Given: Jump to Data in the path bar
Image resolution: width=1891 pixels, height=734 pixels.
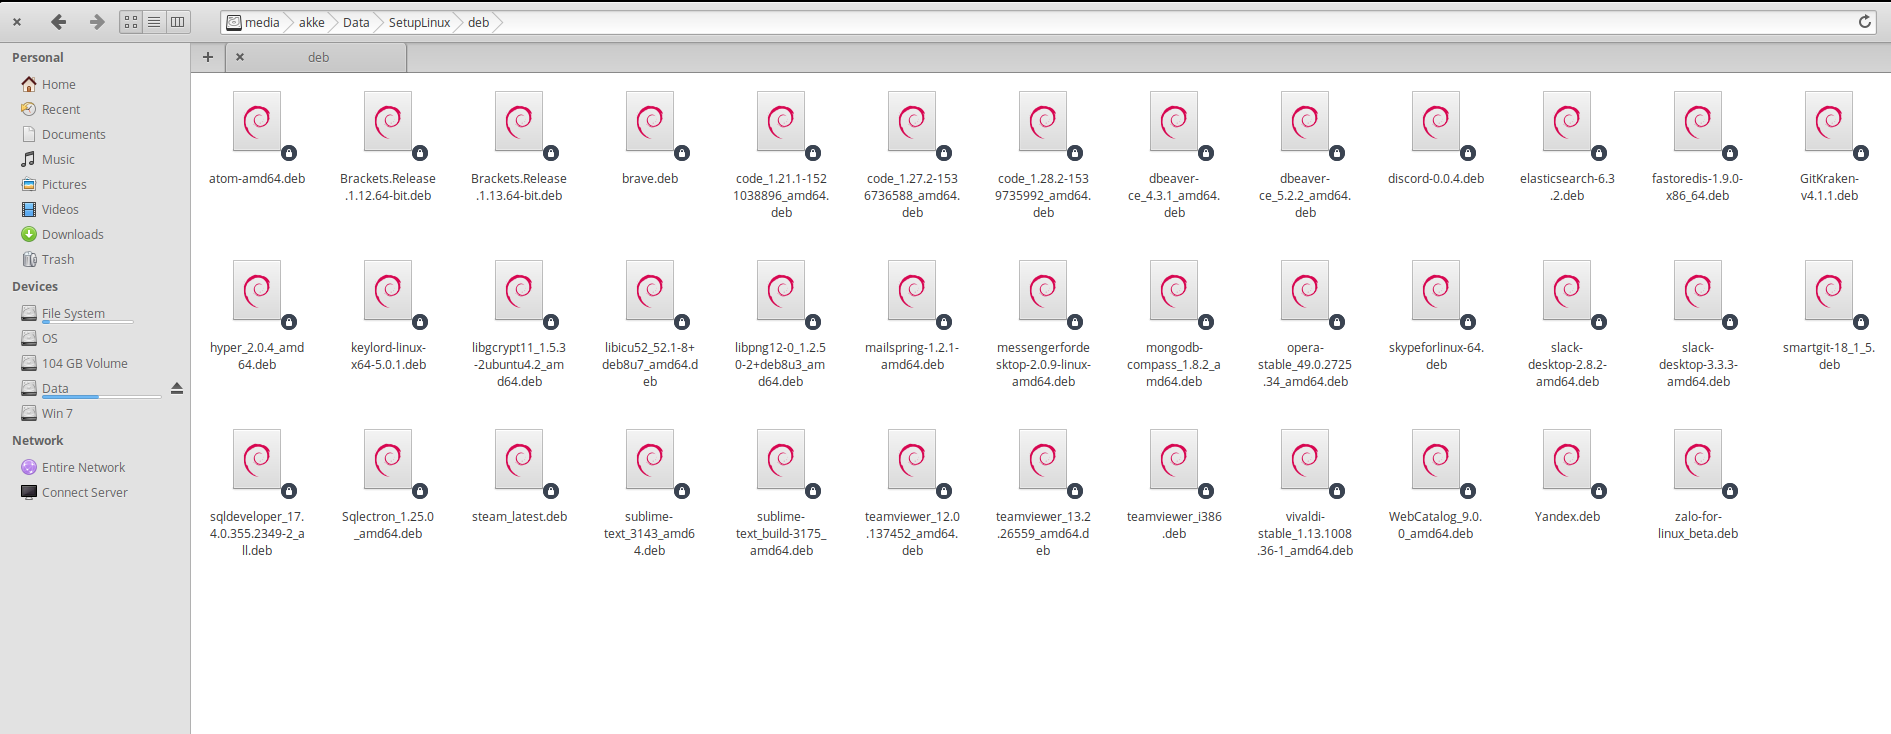Looking at the screenshot, I should pos(356,22).
